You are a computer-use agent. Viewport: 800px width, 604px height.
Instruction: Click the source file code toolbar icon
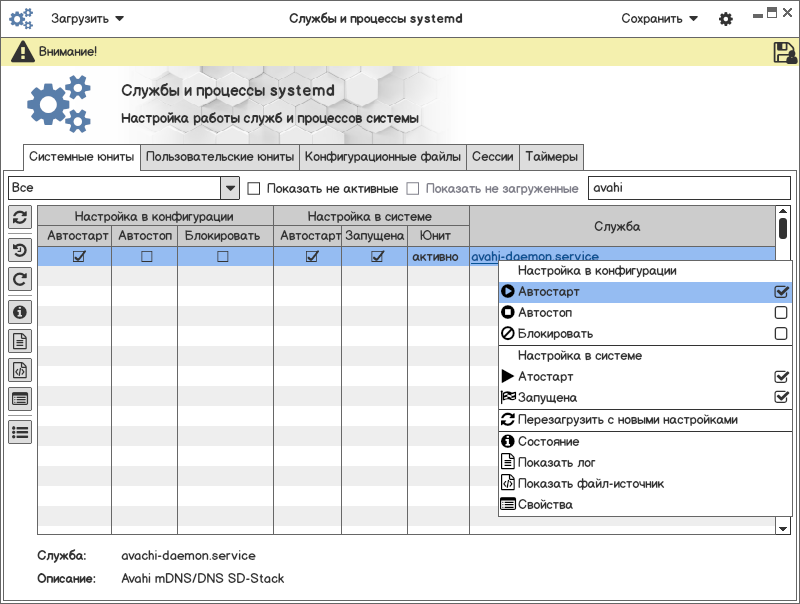pyautogui.click(x=20, y=370)
